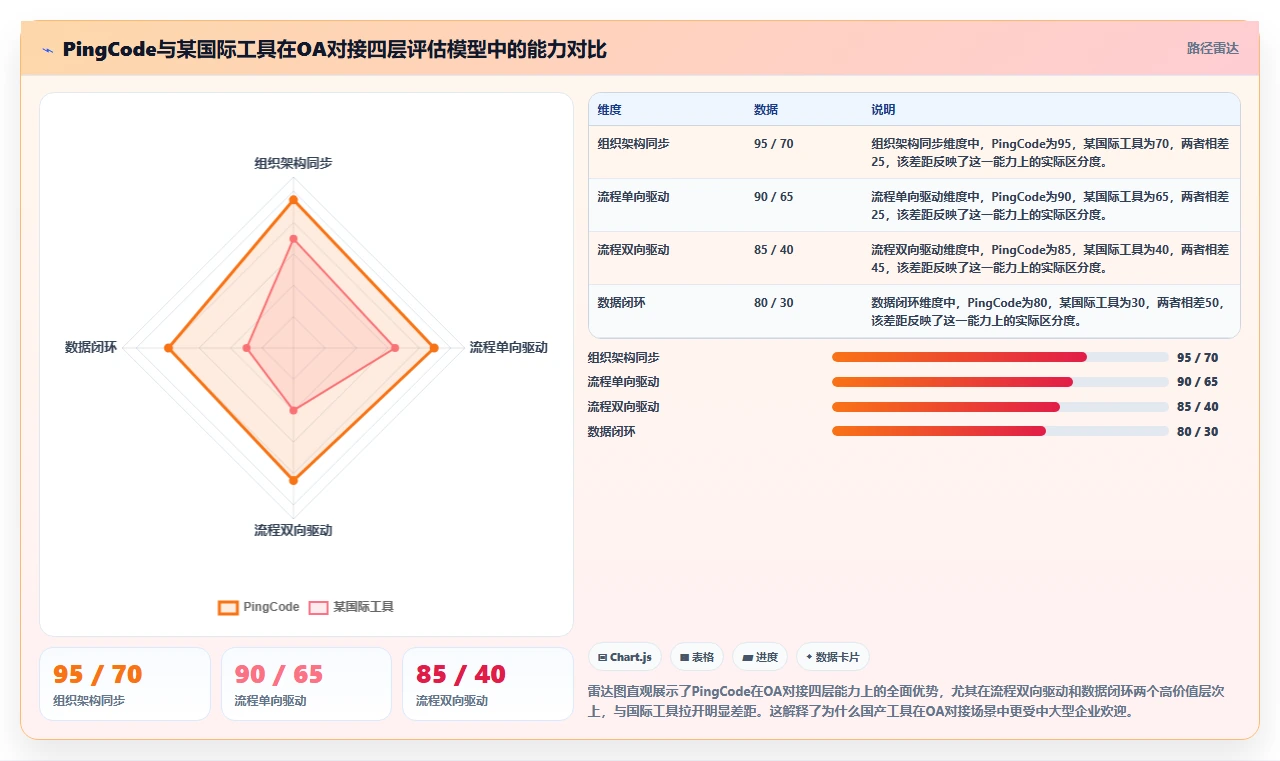The image size is (1280, 761).
Task: Click the 85 / 40 table cell
Action: click(774, 250)
